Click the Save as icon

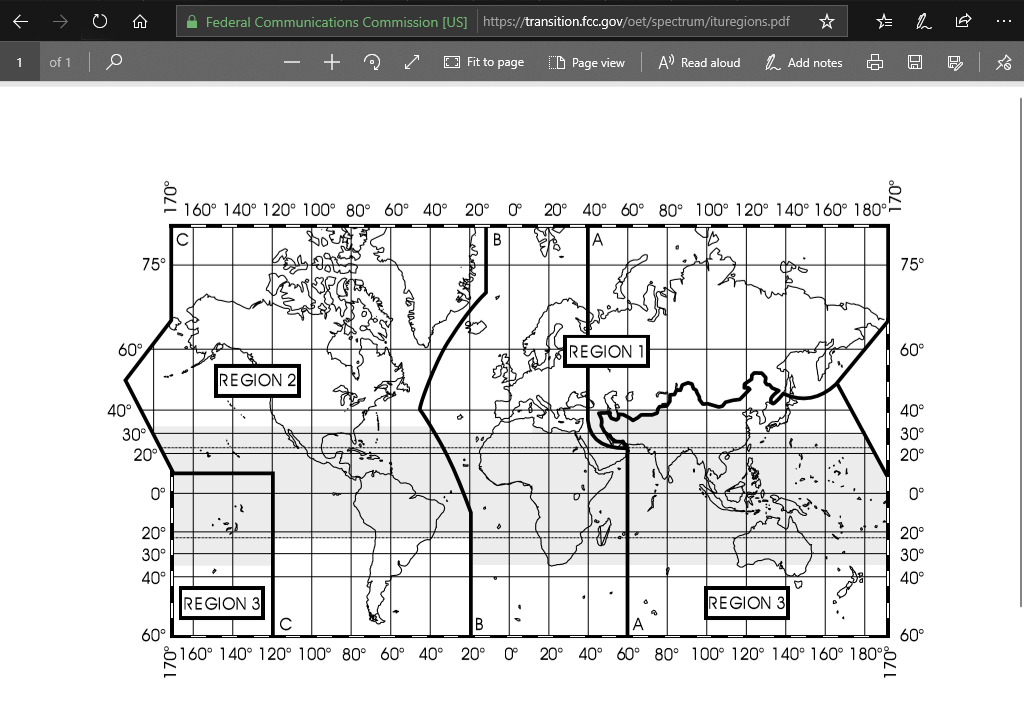pyautogui.click(x=955, y=63)
